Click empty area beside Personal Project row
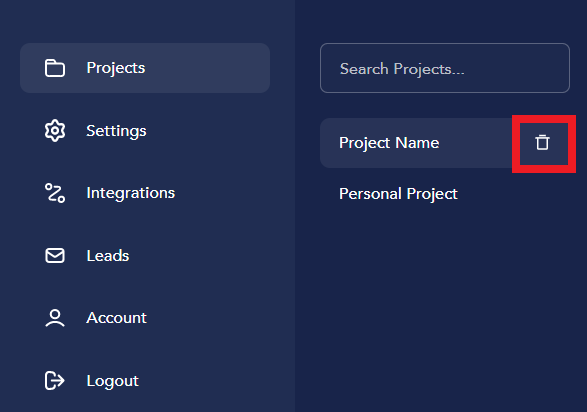Image resolution: width=587 pixels, height=412 pixels. pyautogui.click(x=517, y=194)
